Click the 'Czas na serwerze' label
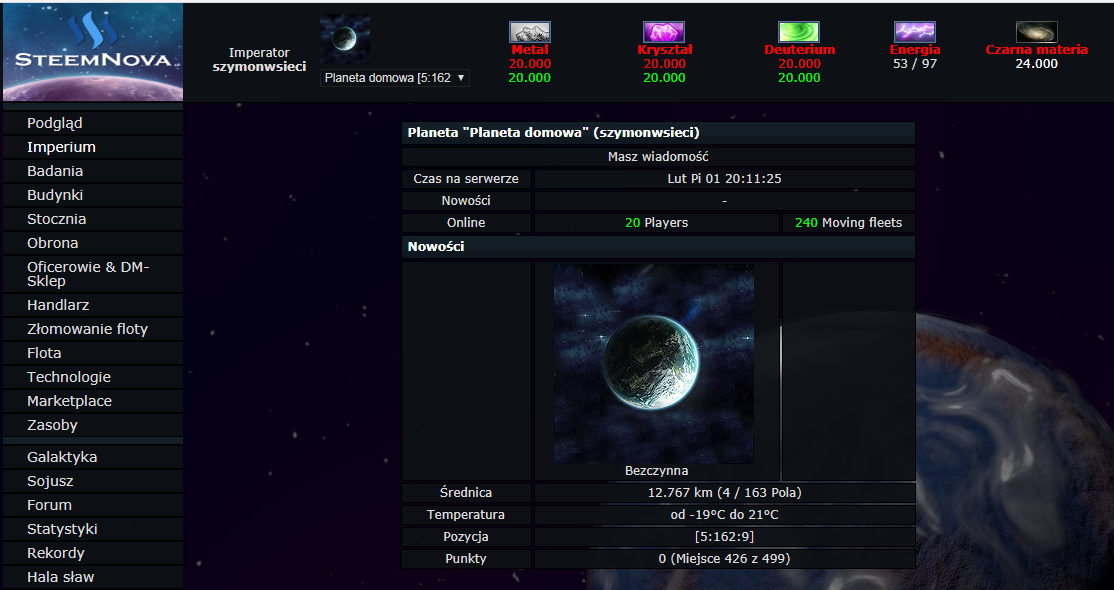 [466, 178]
